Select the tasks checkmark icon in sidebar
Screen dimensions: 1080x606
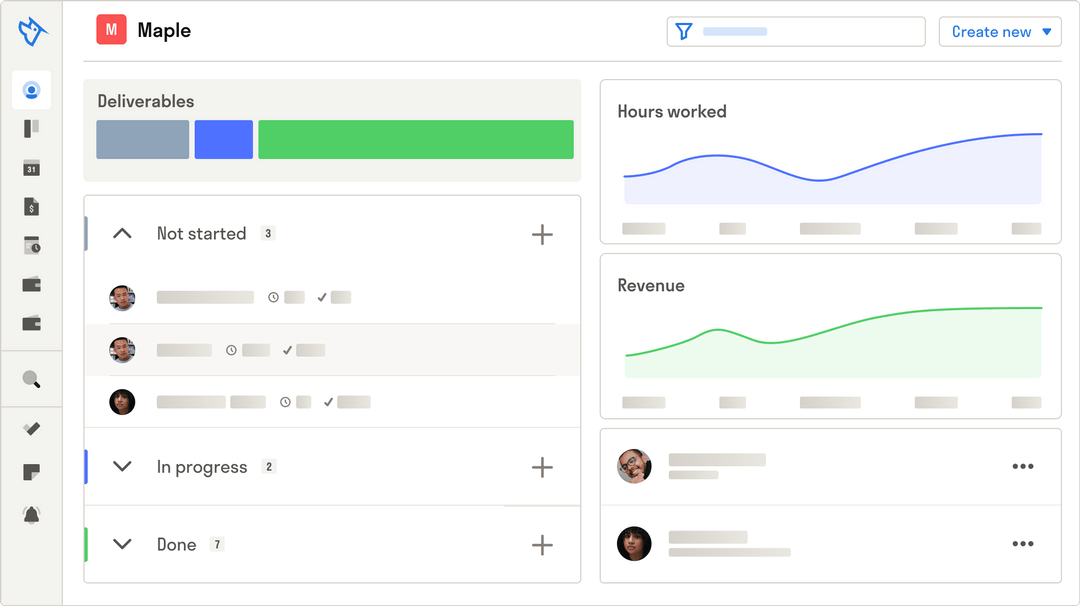[32, 429]
